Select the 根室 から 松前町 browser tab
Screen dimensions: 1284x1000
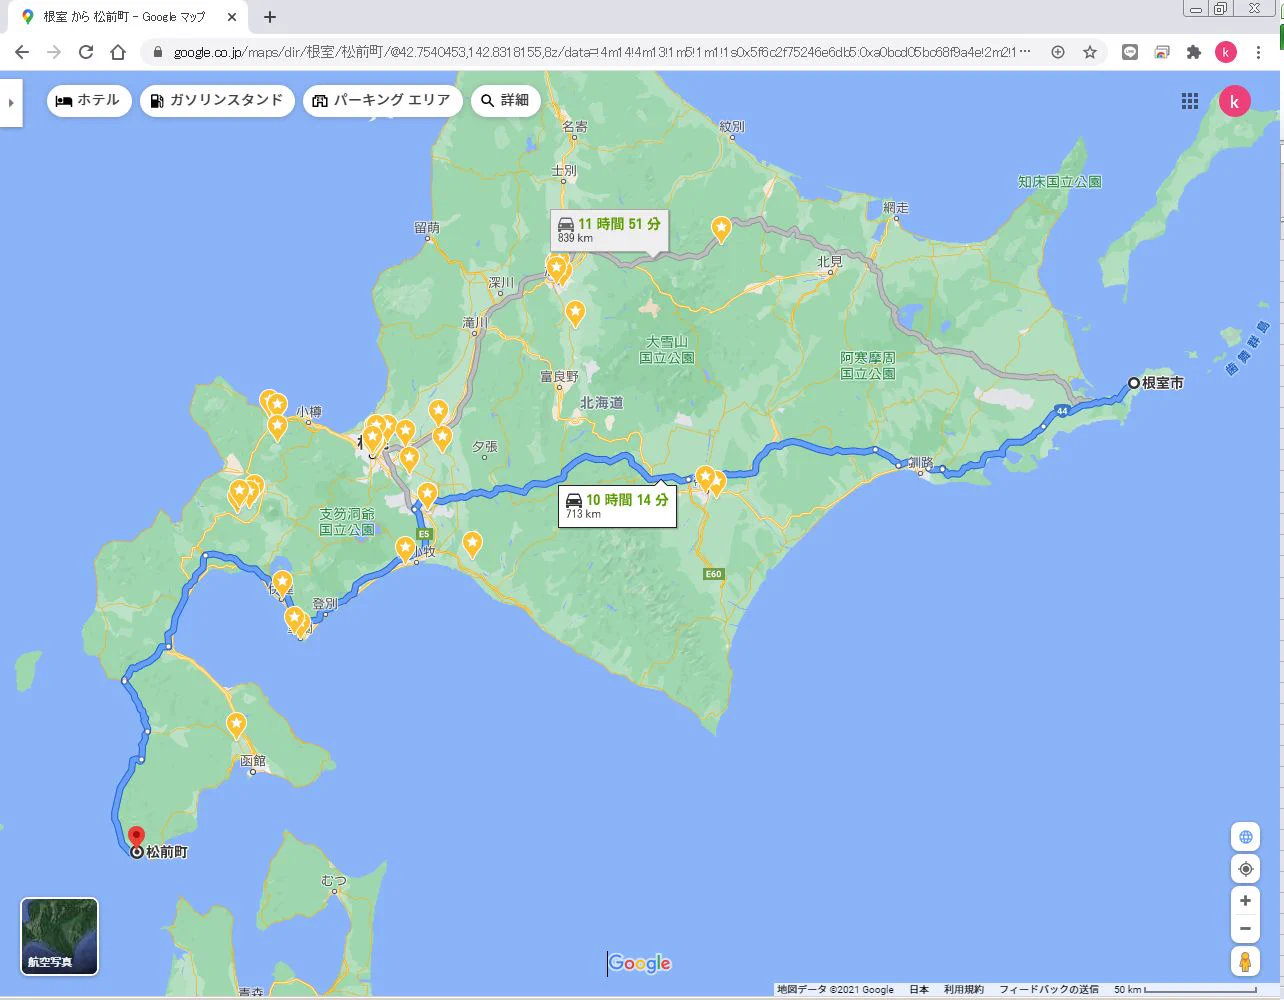125,17
